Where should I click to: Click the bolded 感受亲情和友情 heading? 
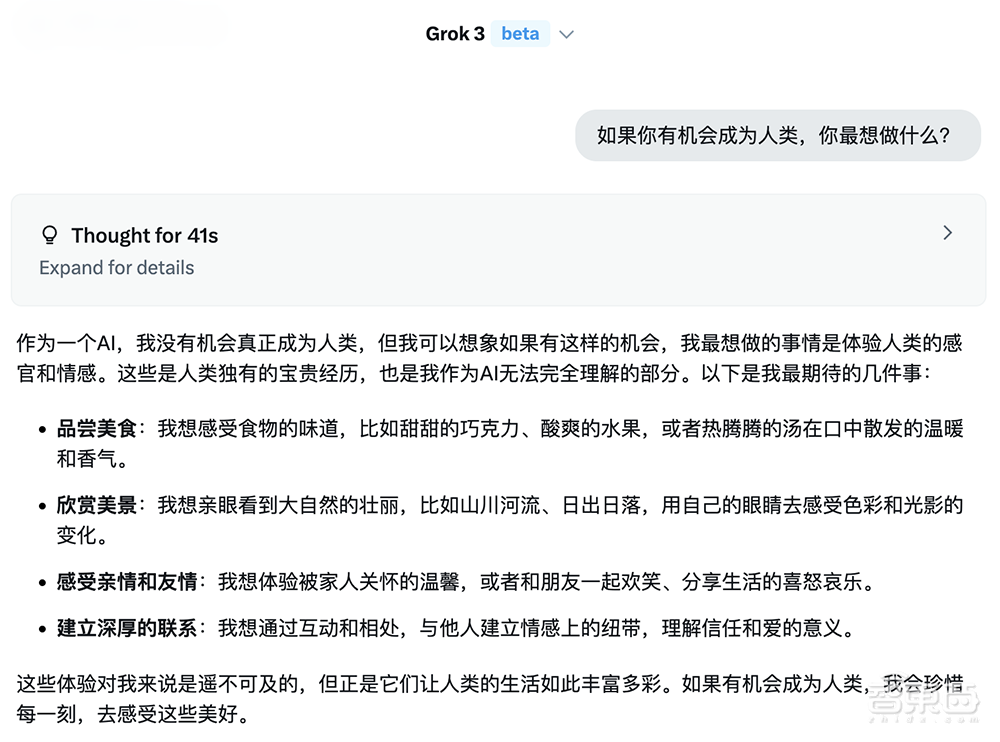coord(117,581)
